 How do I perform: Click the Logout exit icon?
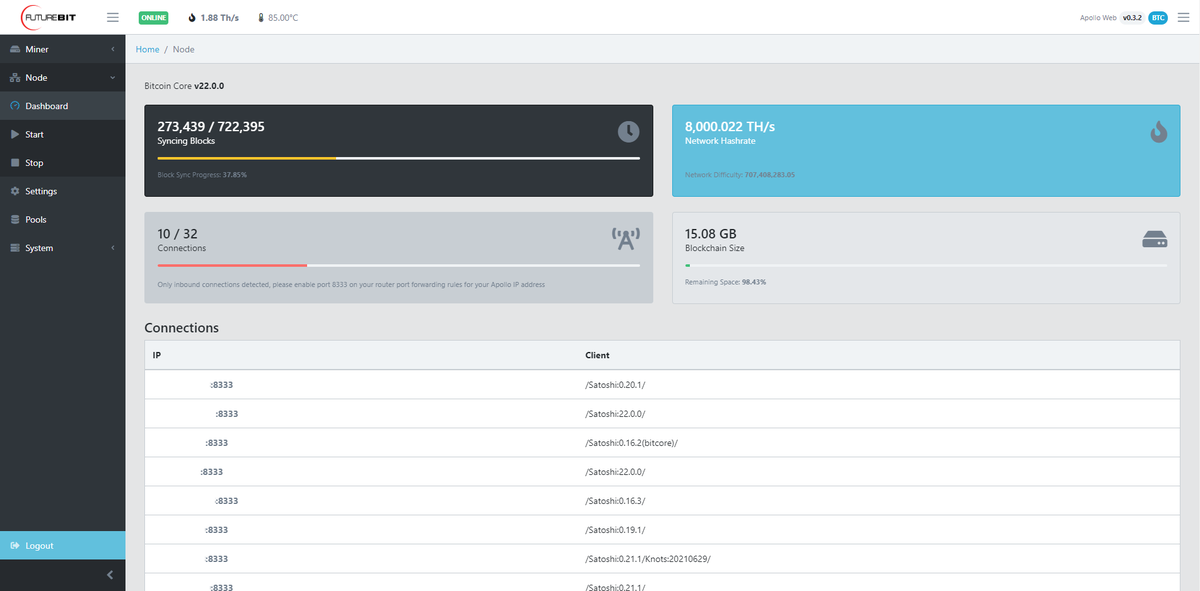[15, 545]
